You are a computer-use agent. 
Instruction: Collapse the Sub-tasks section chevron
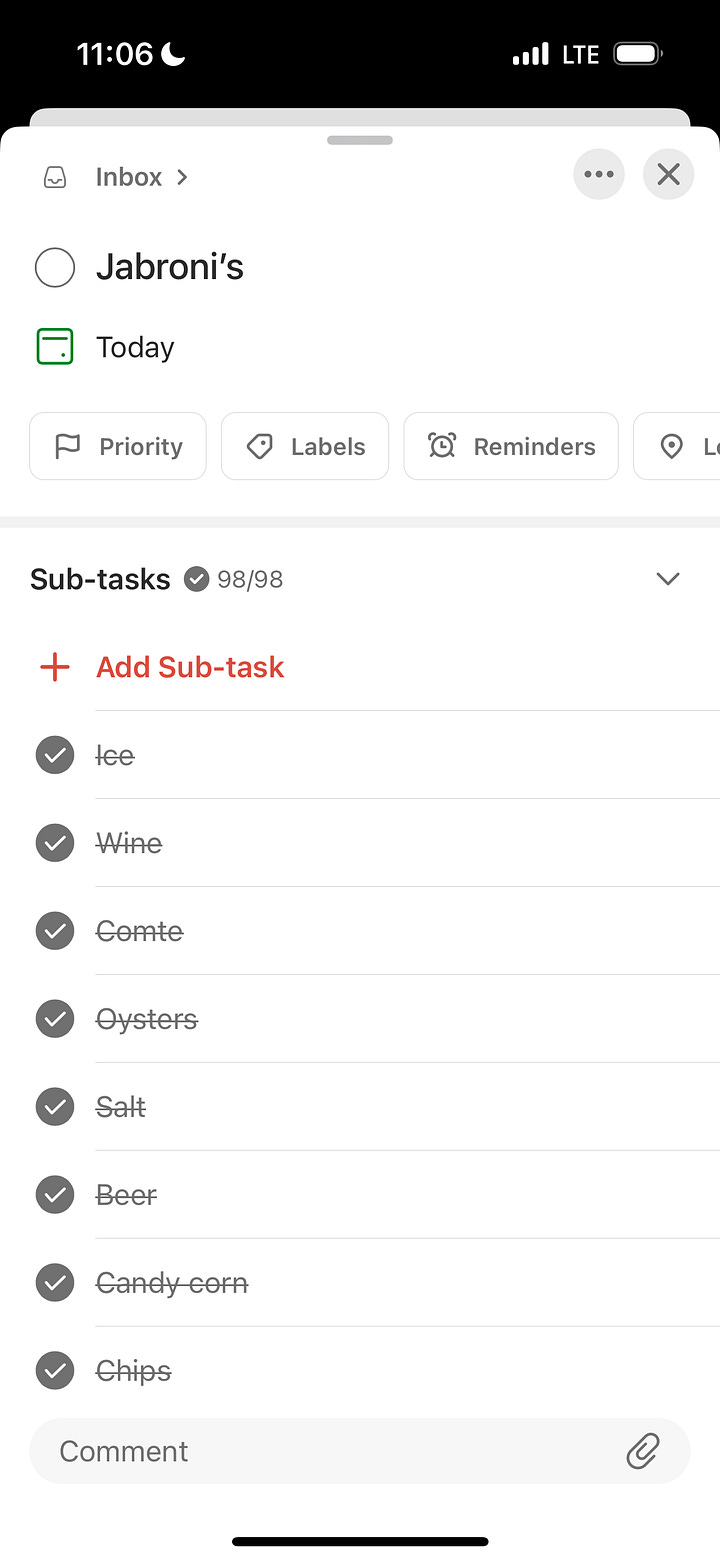667,579
